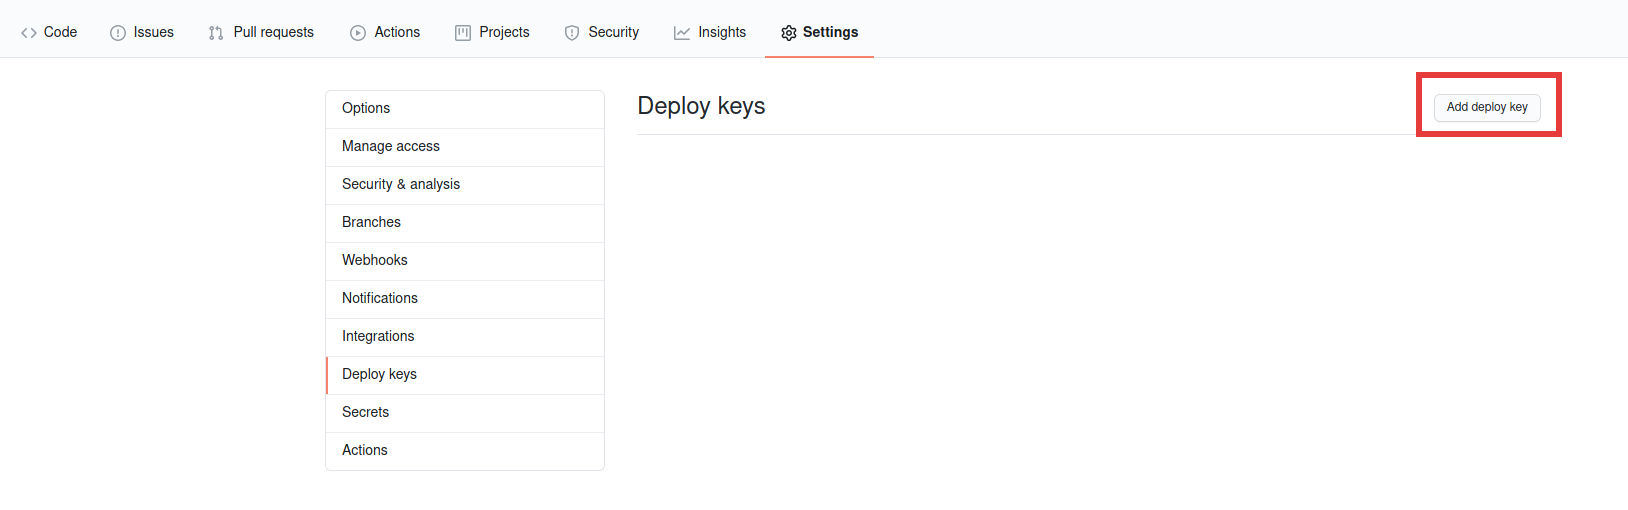Viewport: 1628px width, 510px height.
Task: Select the Settings tab
Action: tap(819, 32)
